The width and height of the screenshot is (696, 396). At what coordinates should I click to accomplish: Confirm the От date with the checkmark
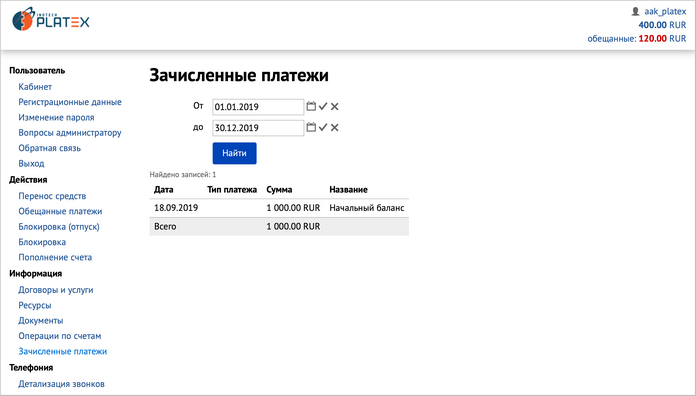coord(323,106)
